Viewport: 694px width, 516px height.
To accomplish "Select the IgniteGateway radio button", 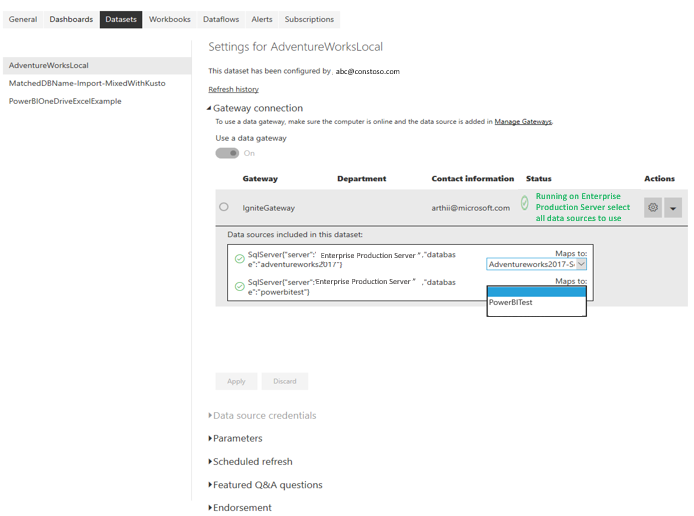I will (x=224, y=207).
